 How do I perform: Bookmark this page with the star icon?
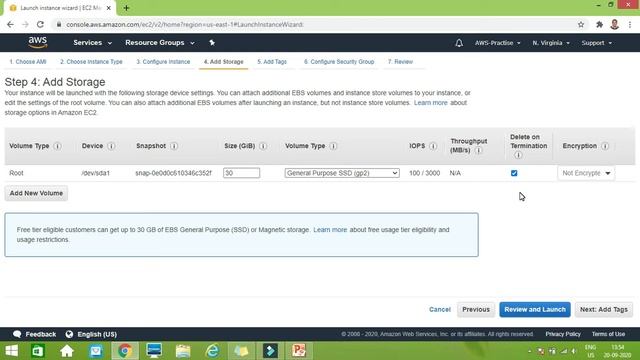(581, 24)
